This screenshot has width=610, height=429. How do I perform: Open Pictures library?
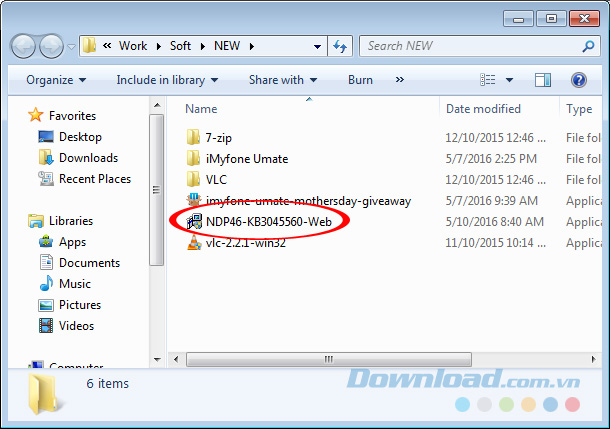[x=80, y=305]
